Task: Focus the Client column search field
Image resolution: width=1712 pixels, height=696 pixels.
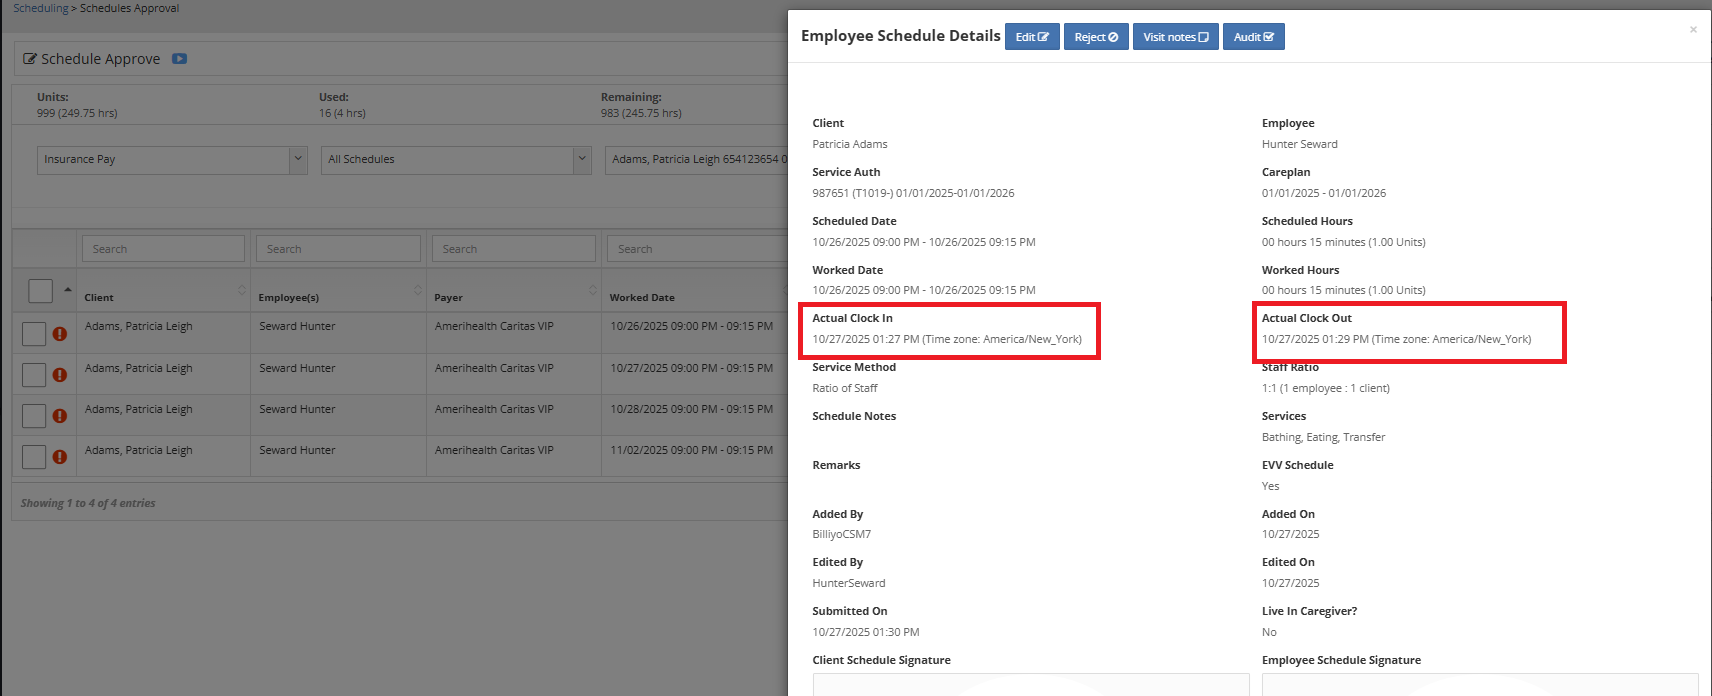Action: click(163, 249)
